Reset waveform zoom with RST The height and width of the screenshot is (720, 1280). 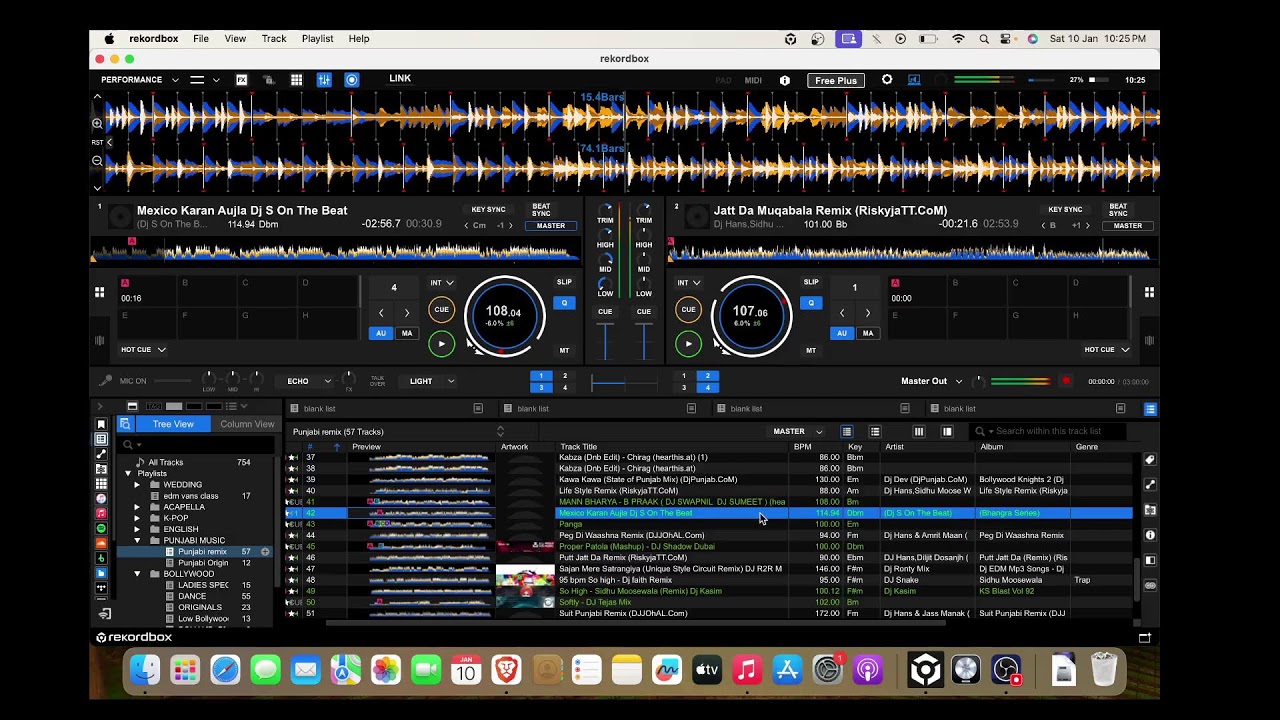pyautogui.click(x=97, y=142)
